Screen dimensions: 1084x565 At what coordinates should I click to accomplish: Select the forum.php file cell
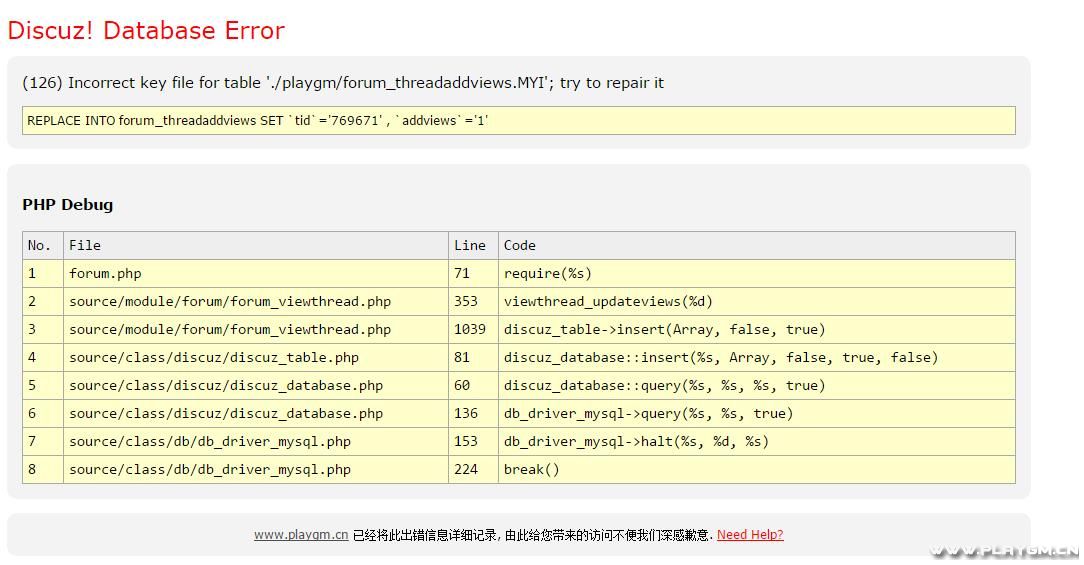[256, 274]
